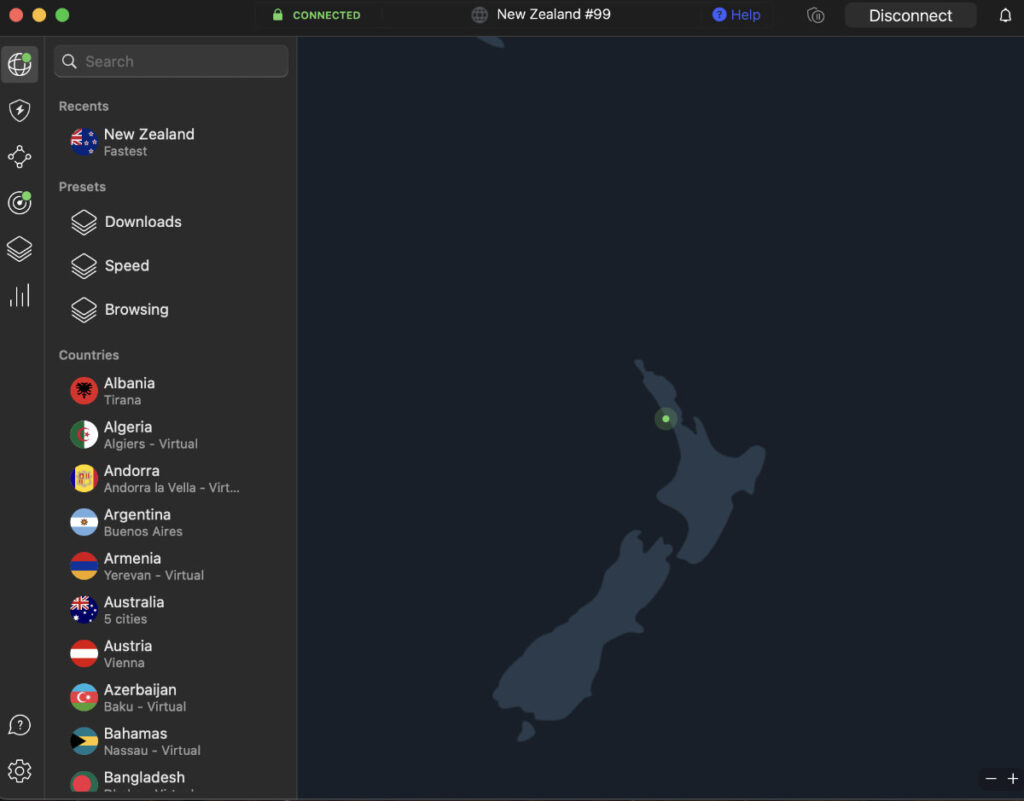
Task: View statistics via bar chart icon
Action: [20, 295]
